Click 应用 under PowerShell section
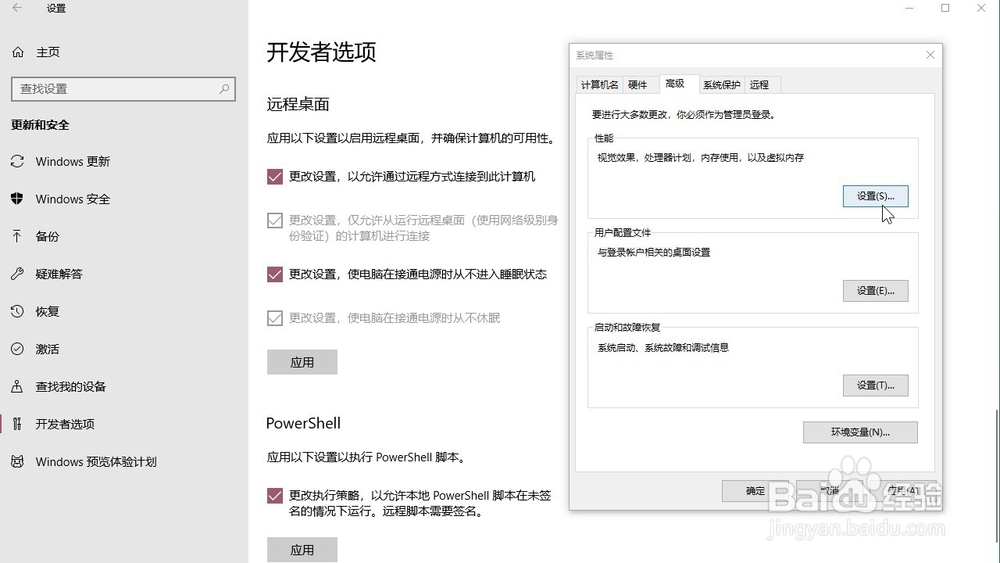 click(x=302, y=550)
